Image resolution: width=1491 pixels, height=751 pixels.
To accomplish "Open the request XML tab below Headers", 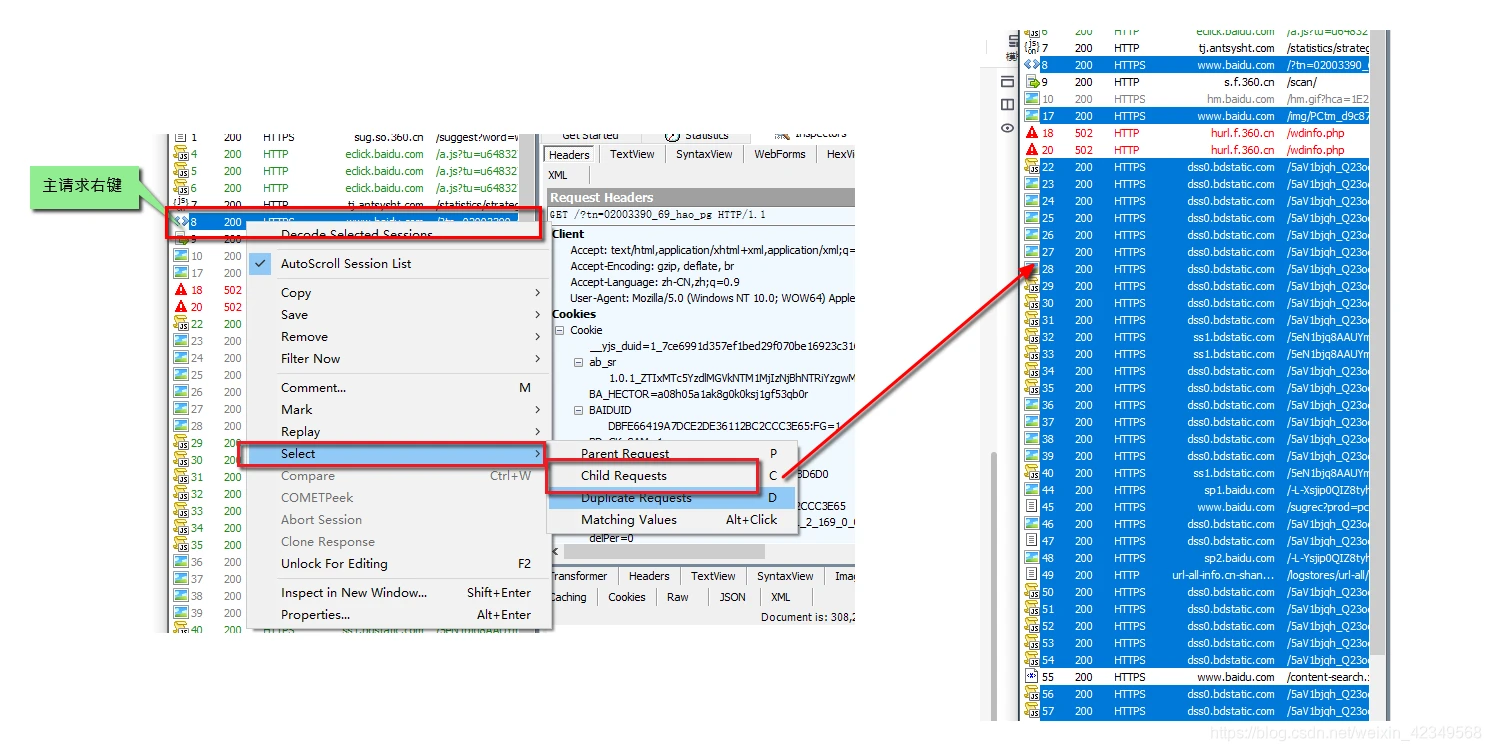I will [x=558, y=175].
